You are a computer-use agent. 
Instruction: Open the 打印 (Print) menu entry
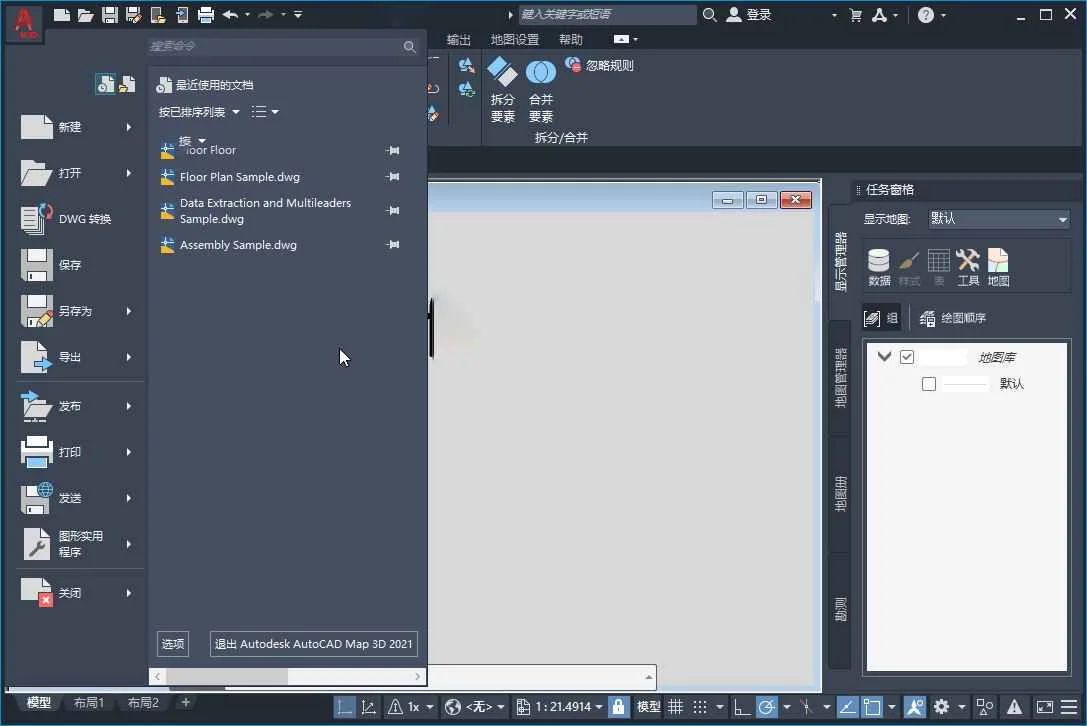(x=75, y=452)
